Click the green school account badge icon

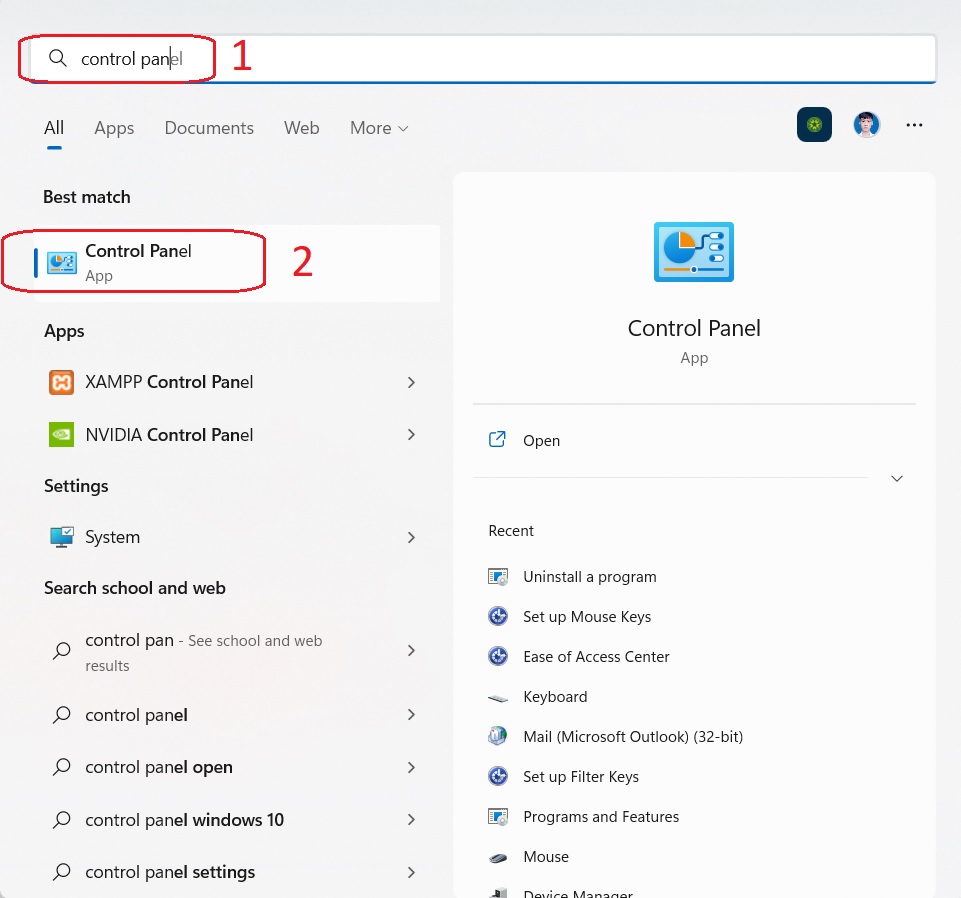[x=814, y=125]
